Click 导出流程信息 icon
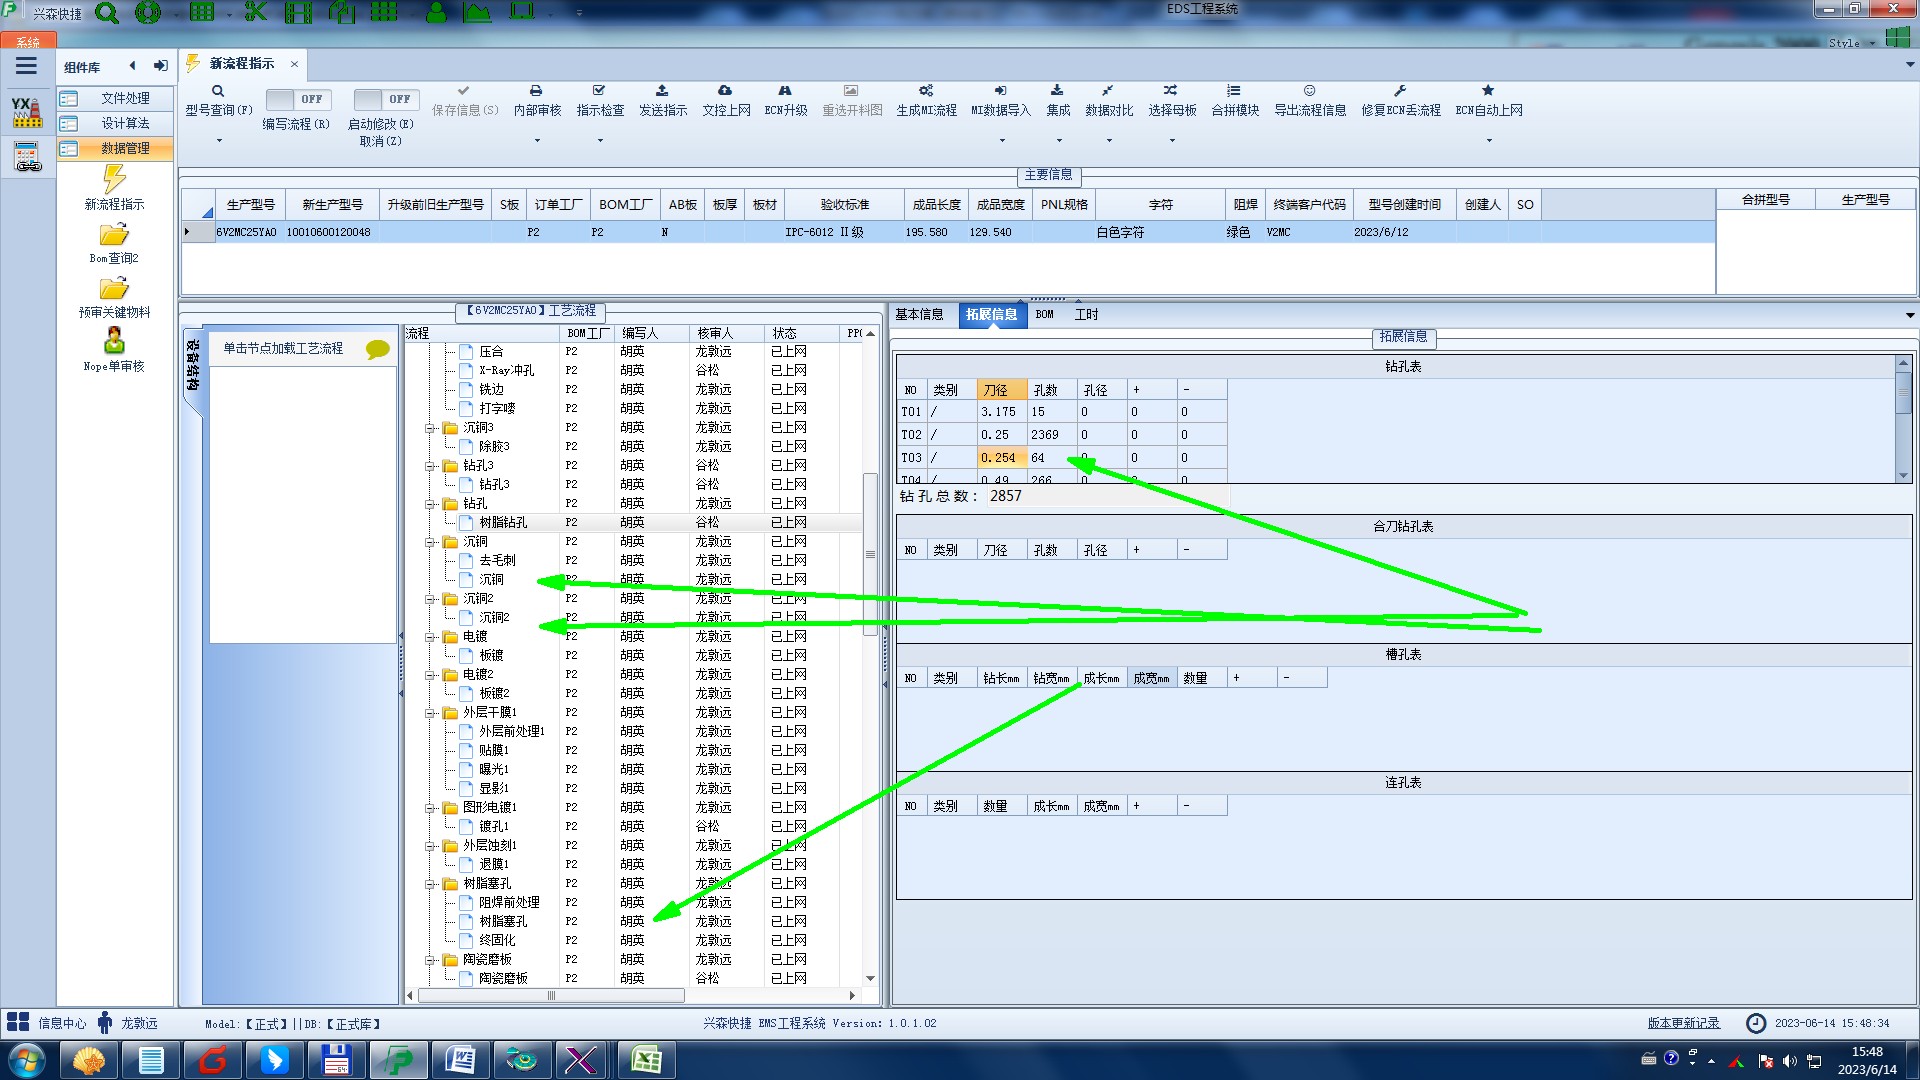This screenshot has width=1920, height=1080. coord(1309,91)
